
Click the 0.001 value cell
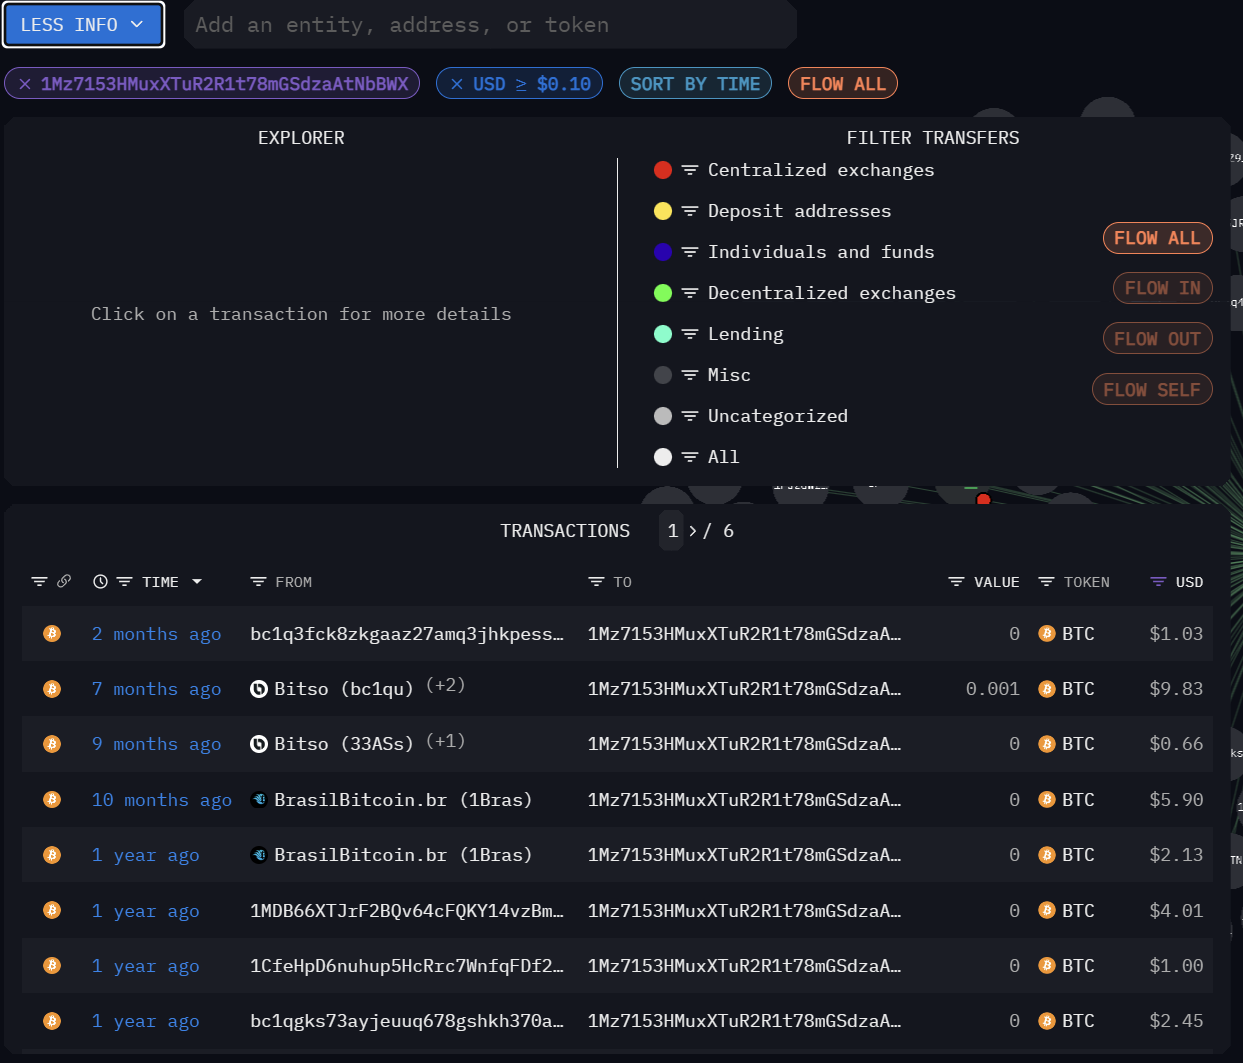pyautogui.click(x=992, y=689)
